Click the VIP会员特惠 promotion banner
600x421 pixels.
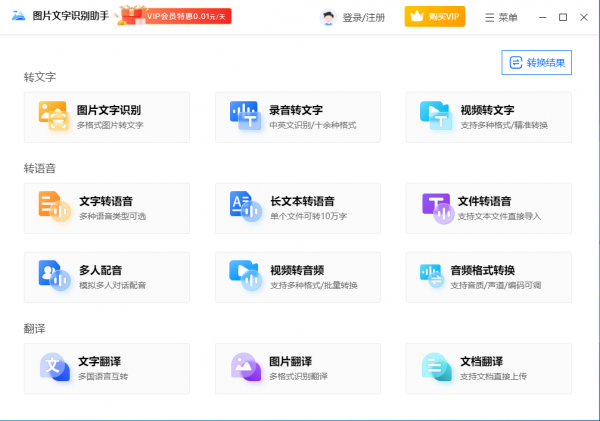pyautogui.click(x=175, y=16)
